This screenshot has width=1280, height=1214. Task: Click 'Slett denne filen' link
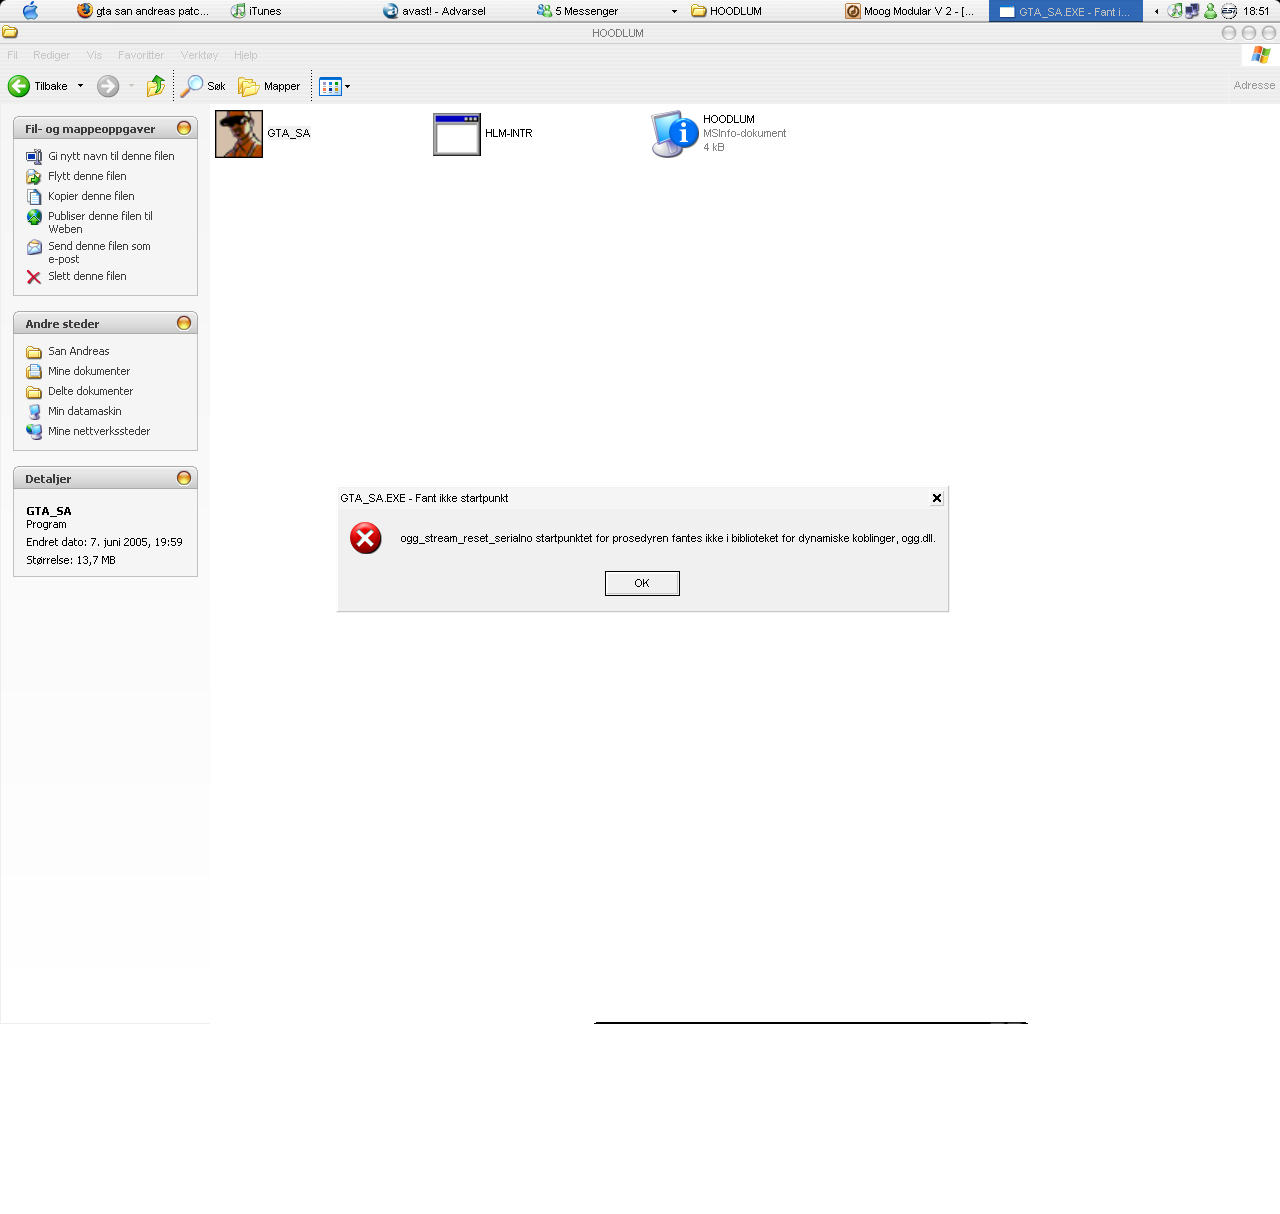click(87, 276)
